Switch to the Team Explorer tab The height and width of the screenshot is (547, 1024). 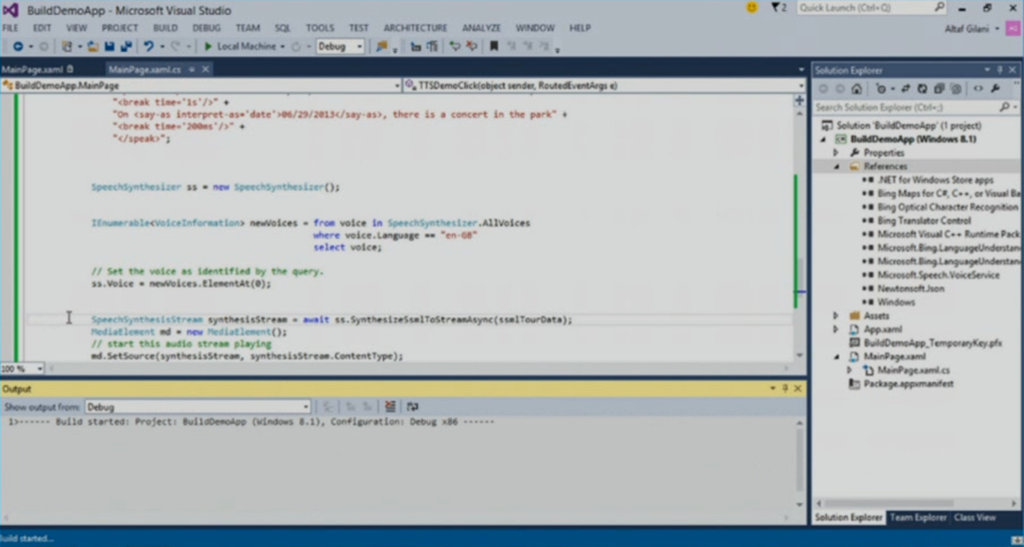918,518
